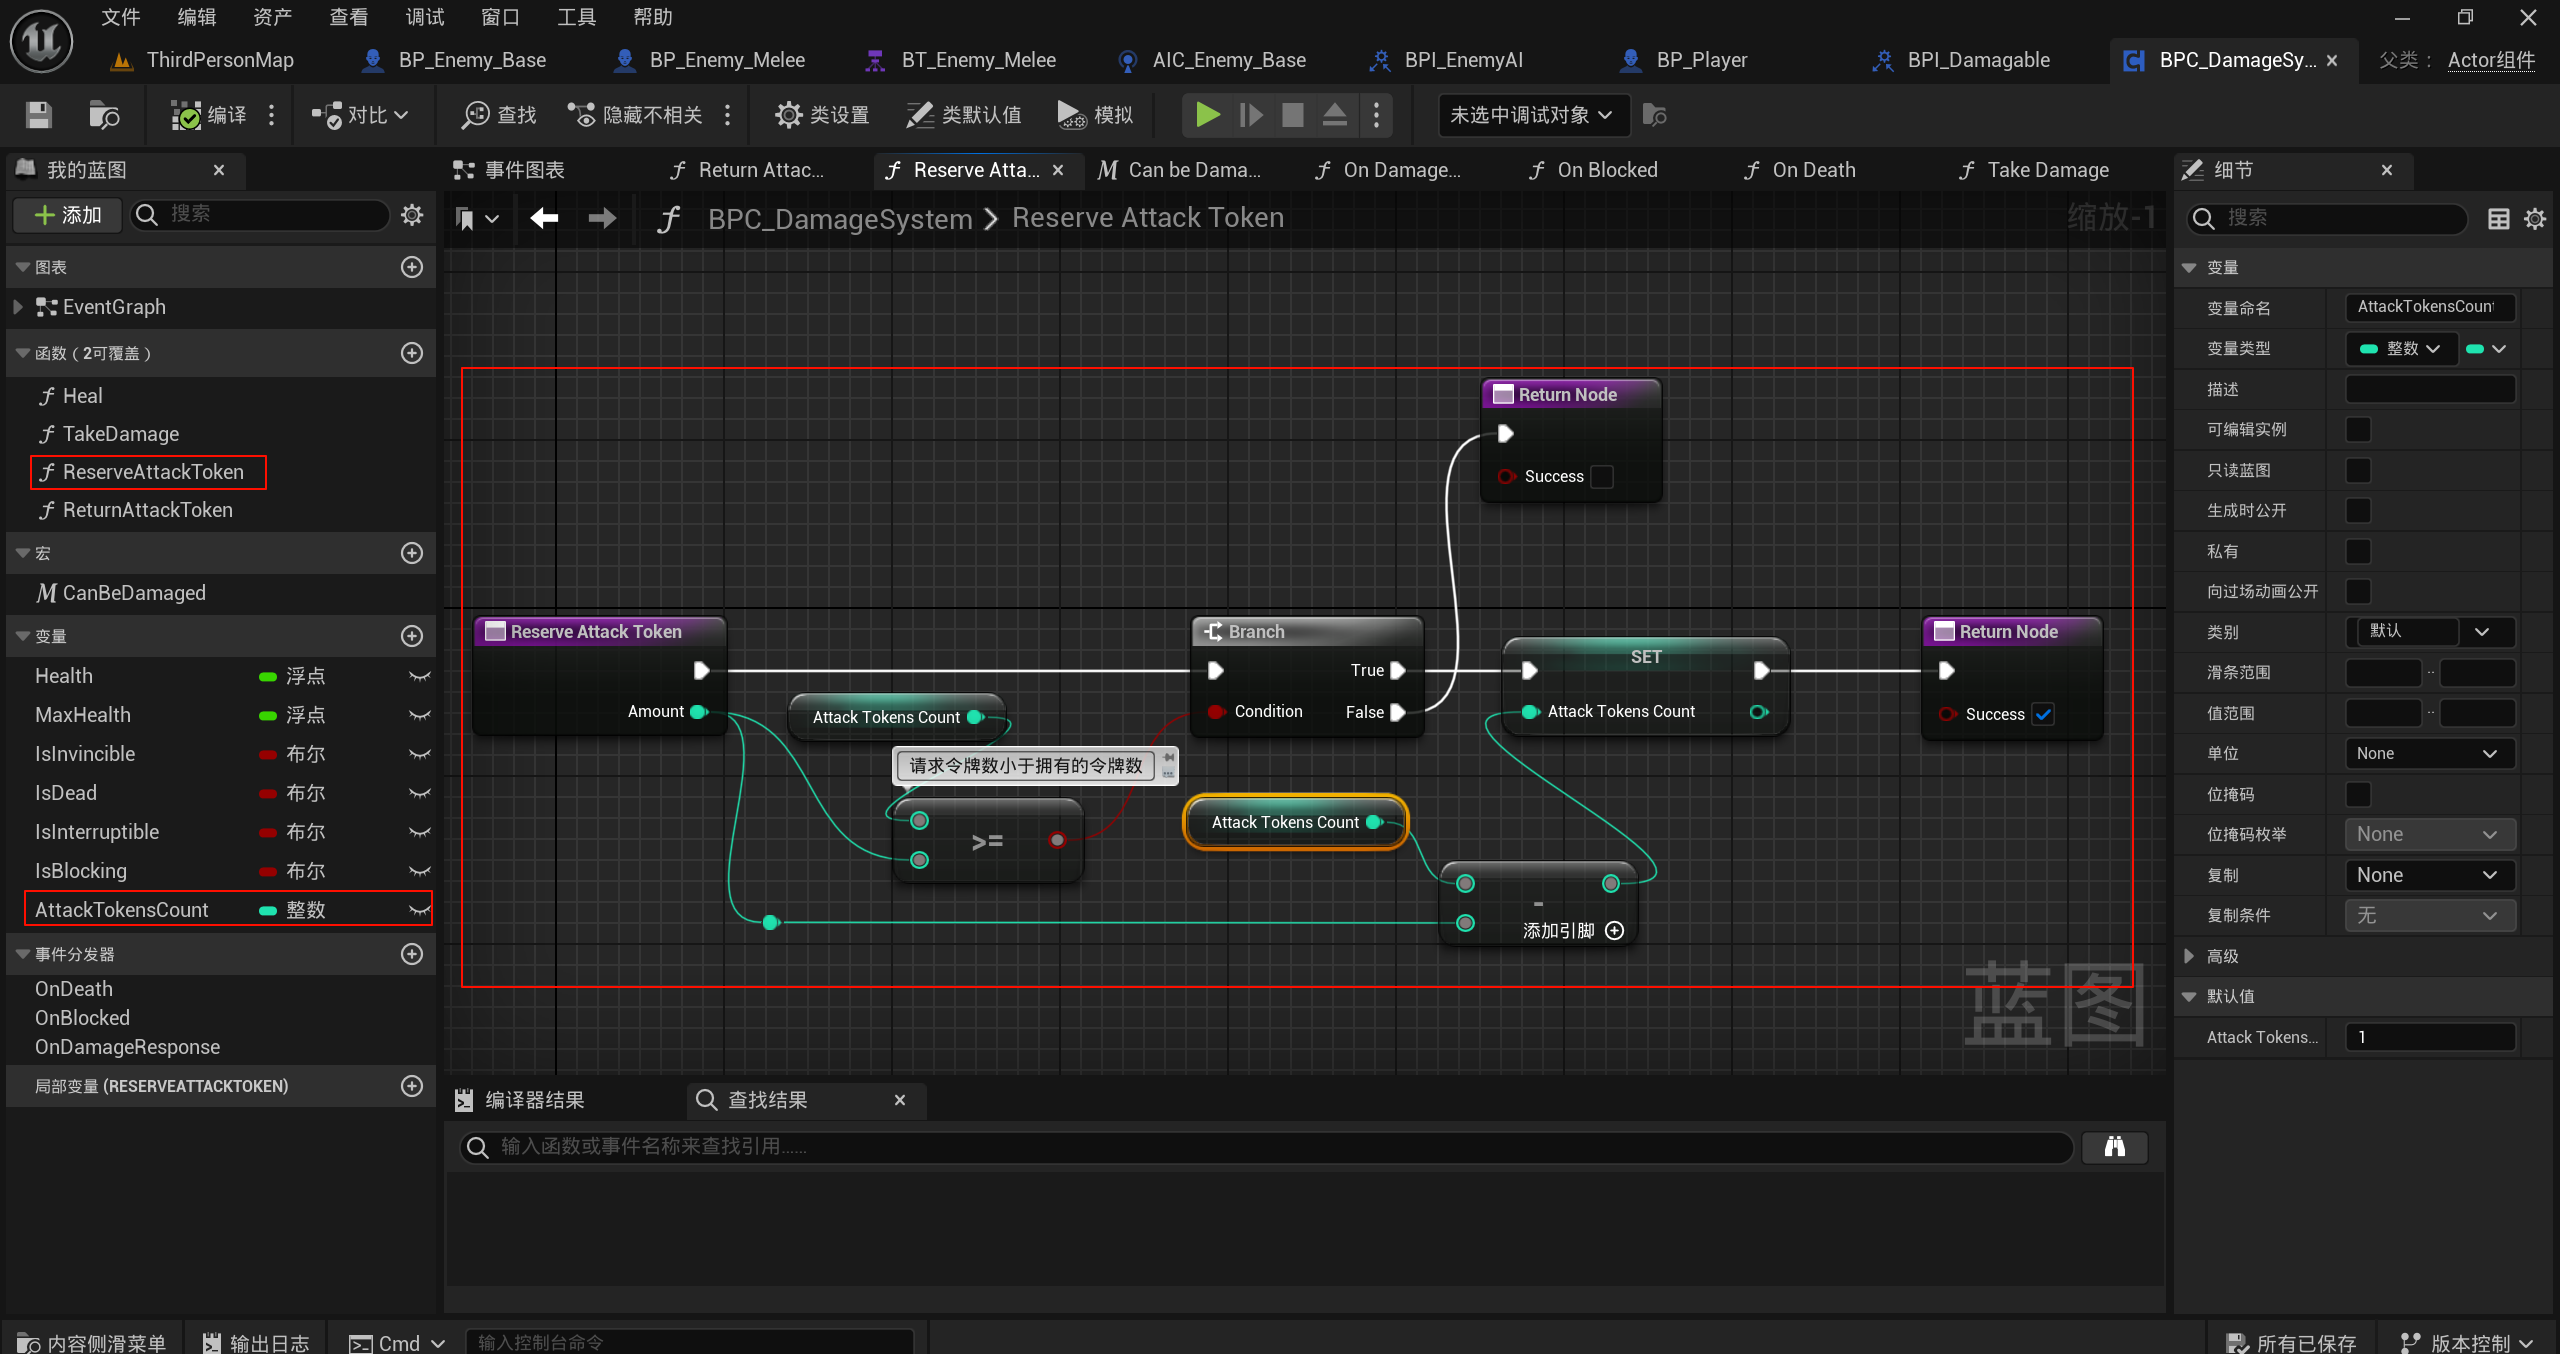Expand the EventGraph tree item

click(18, 307)
